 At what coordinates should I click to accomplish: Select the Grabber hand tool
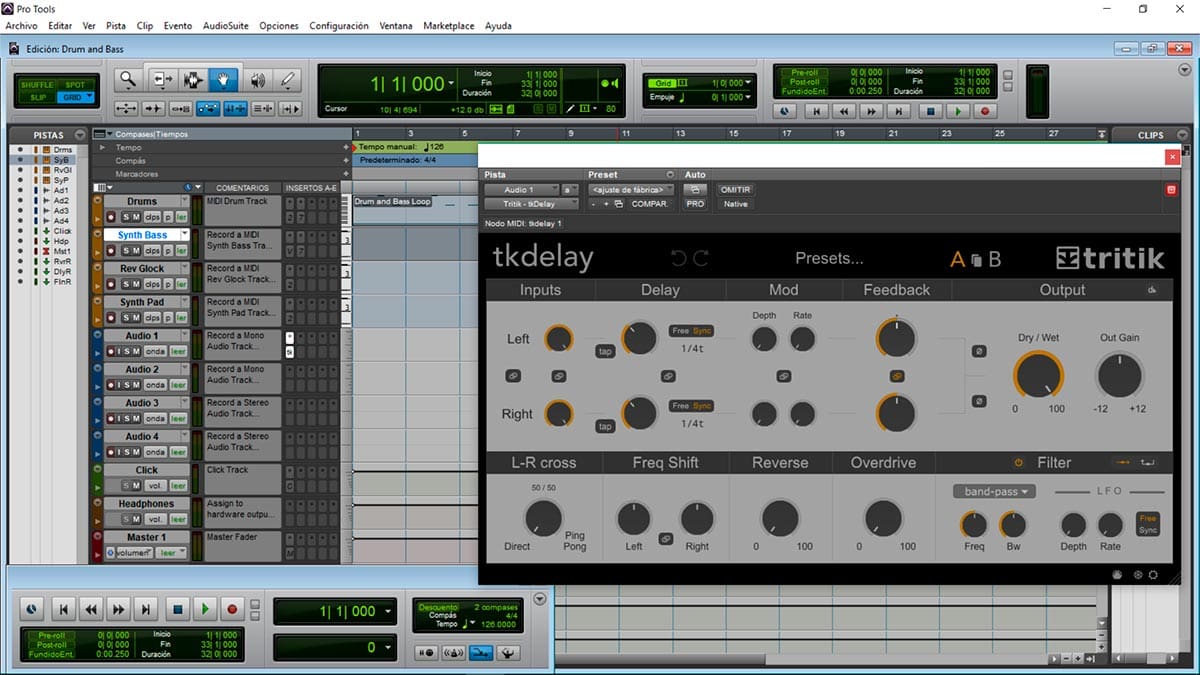(223, 80)
